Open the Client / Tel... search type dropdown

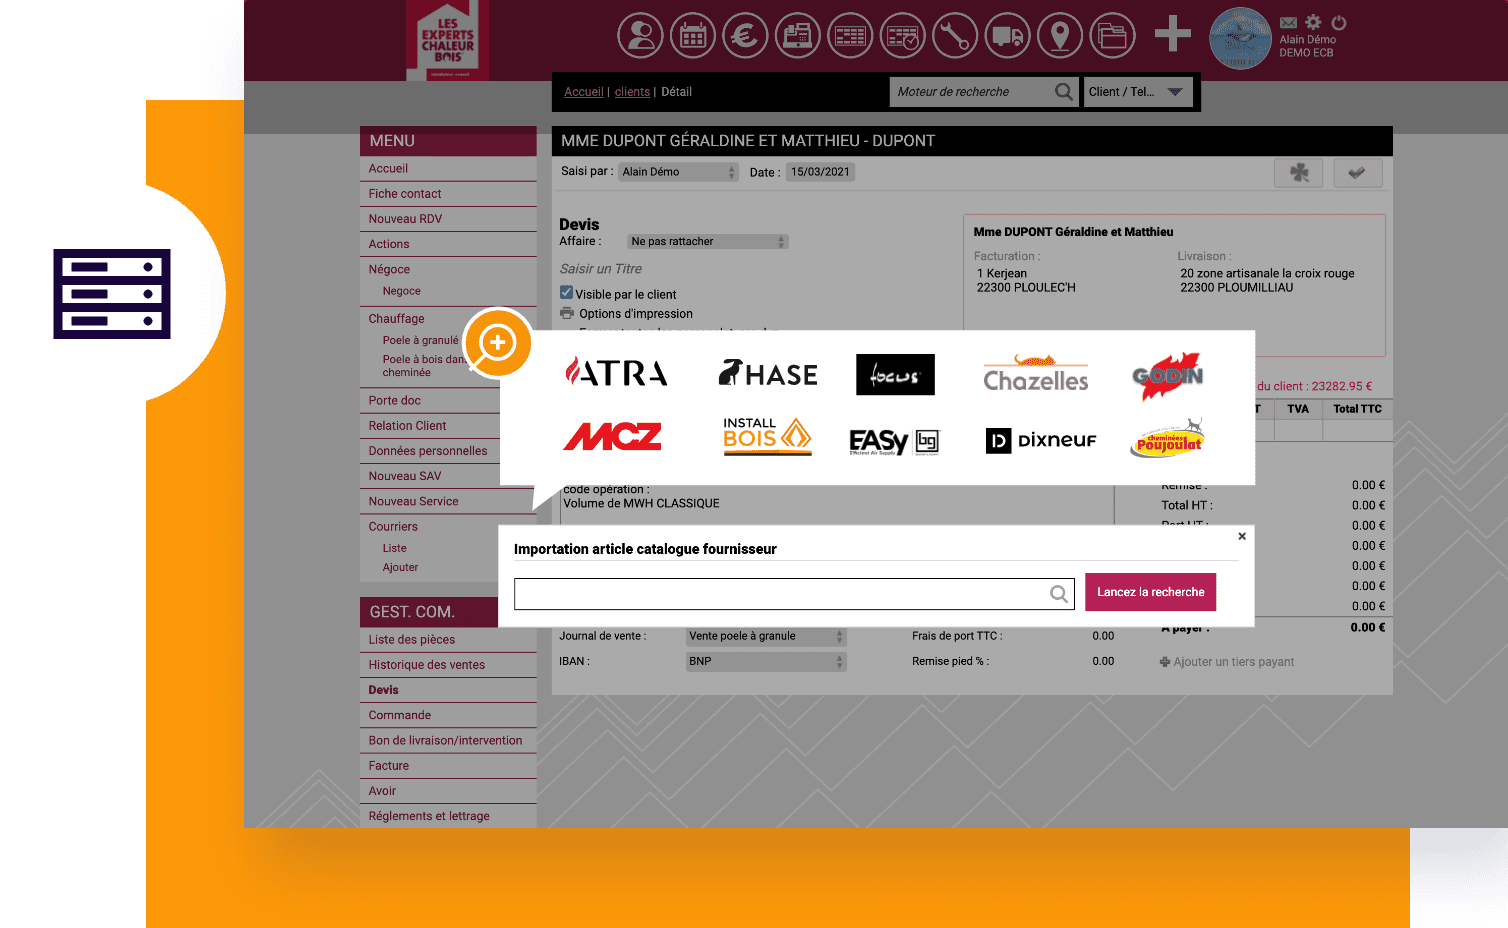click(x=1139, y=92)
